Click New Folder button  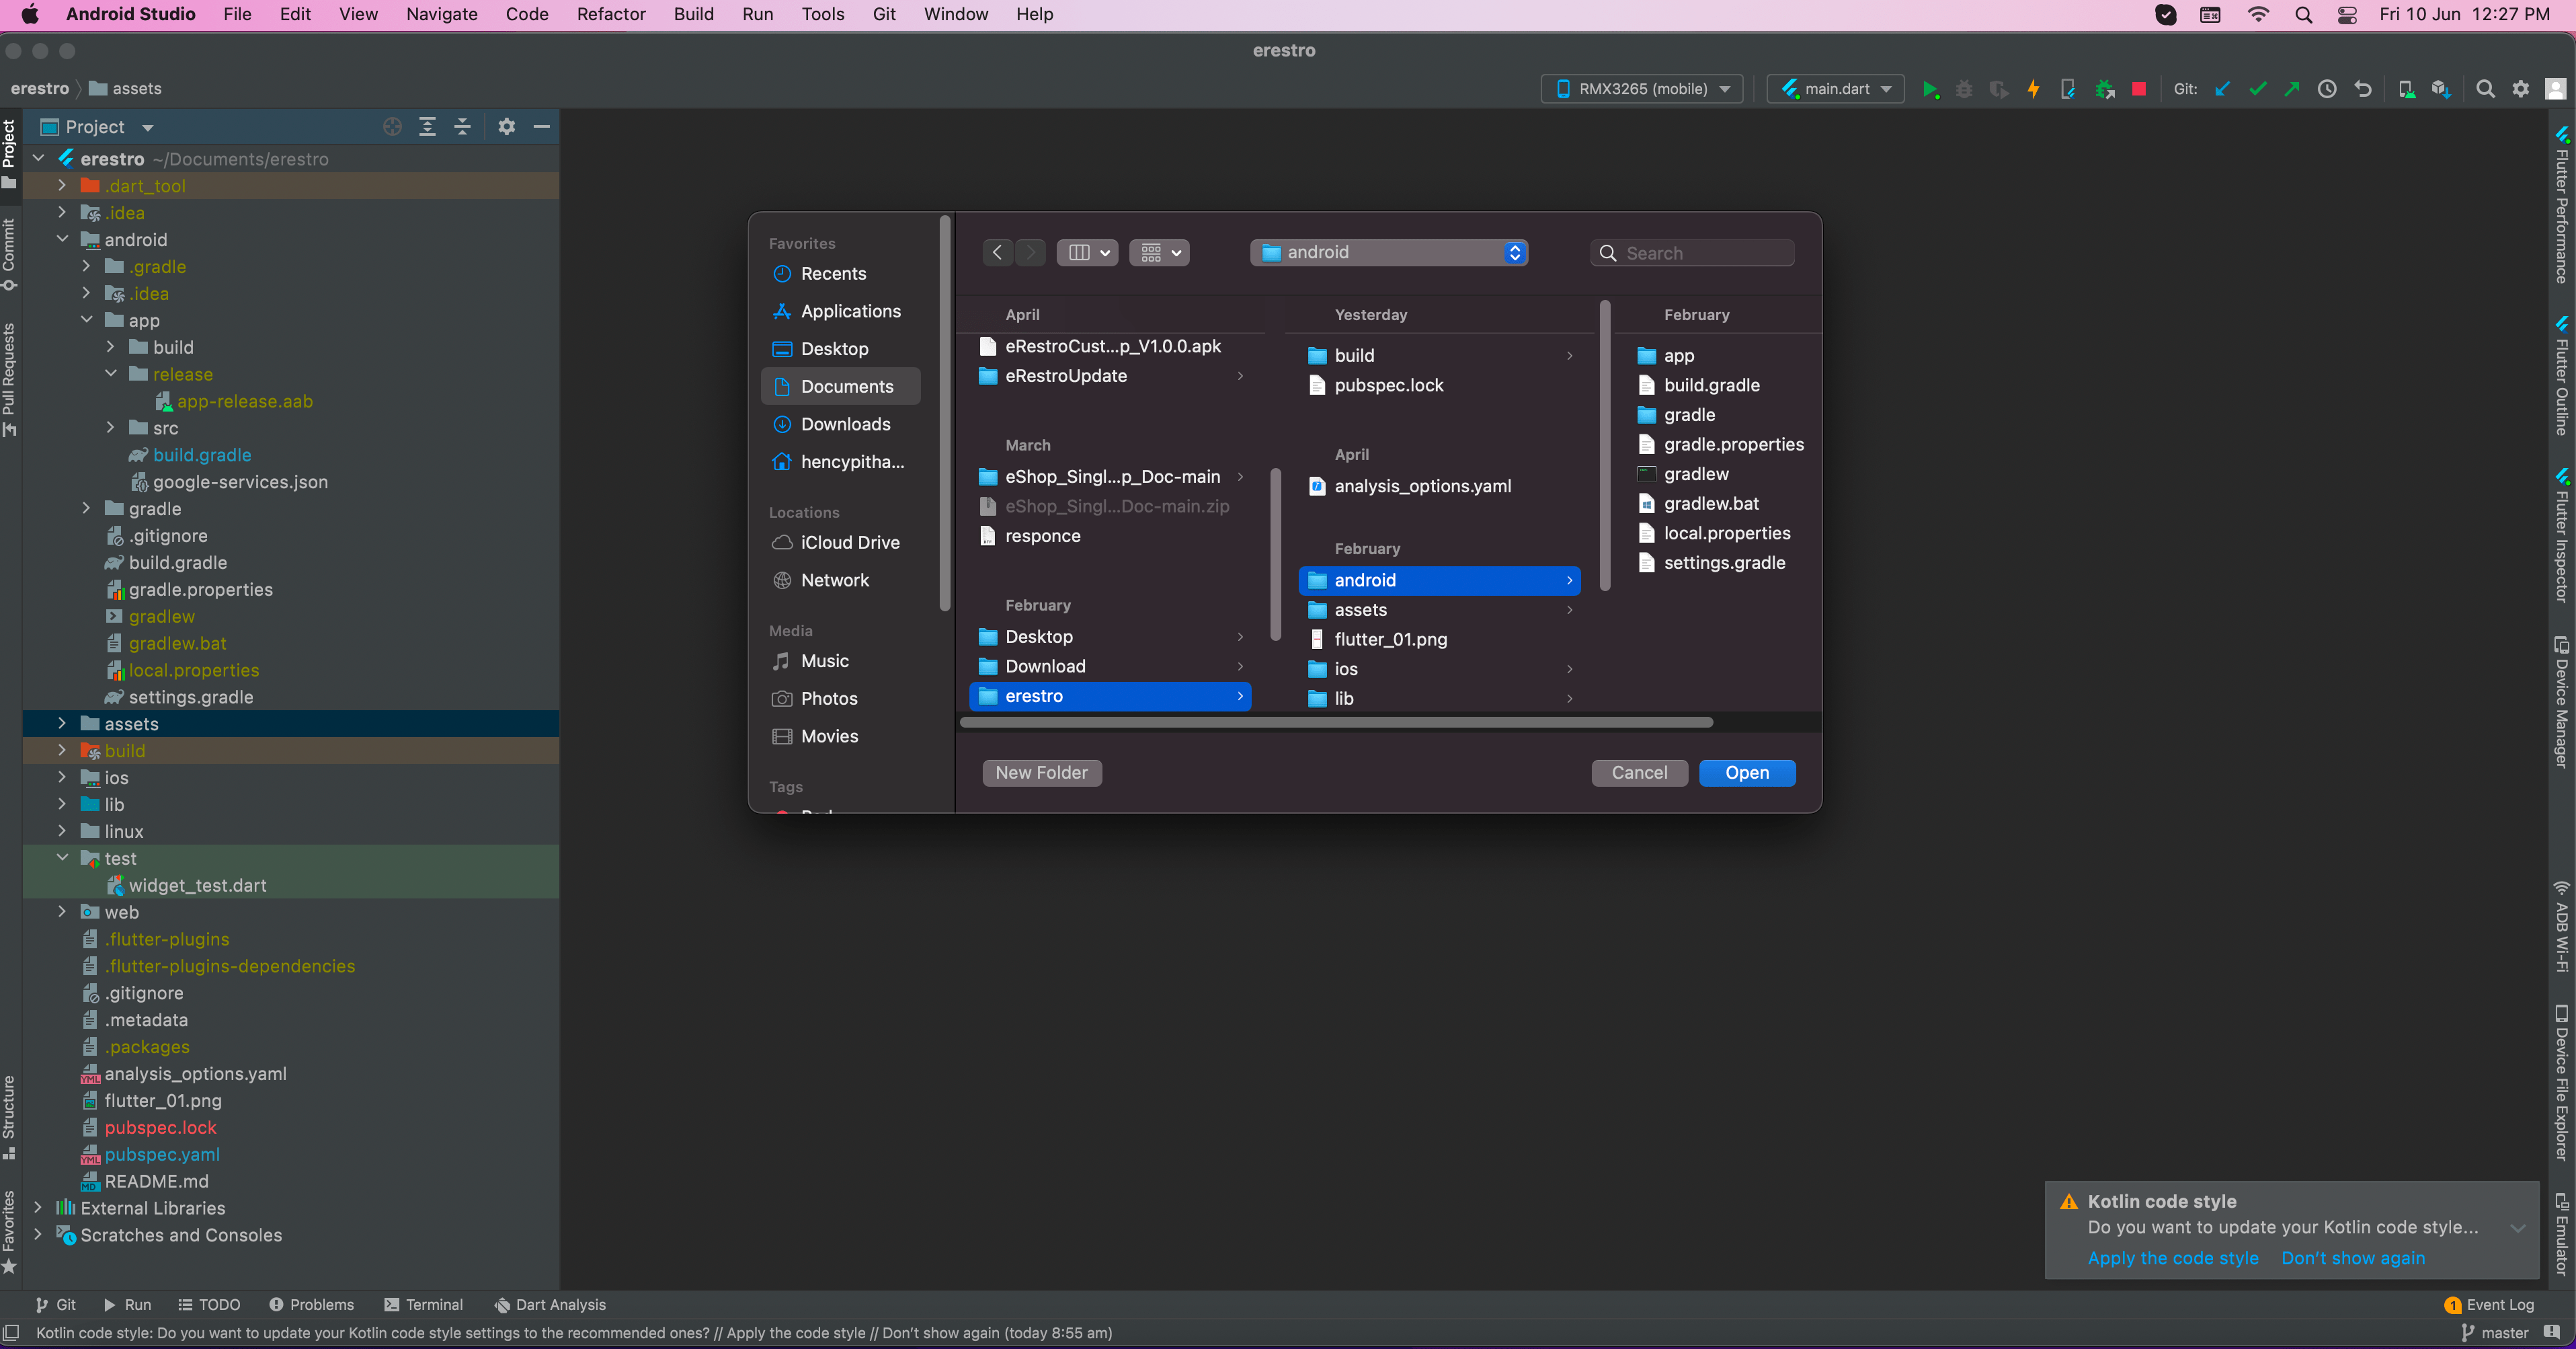click(1041, 773)
